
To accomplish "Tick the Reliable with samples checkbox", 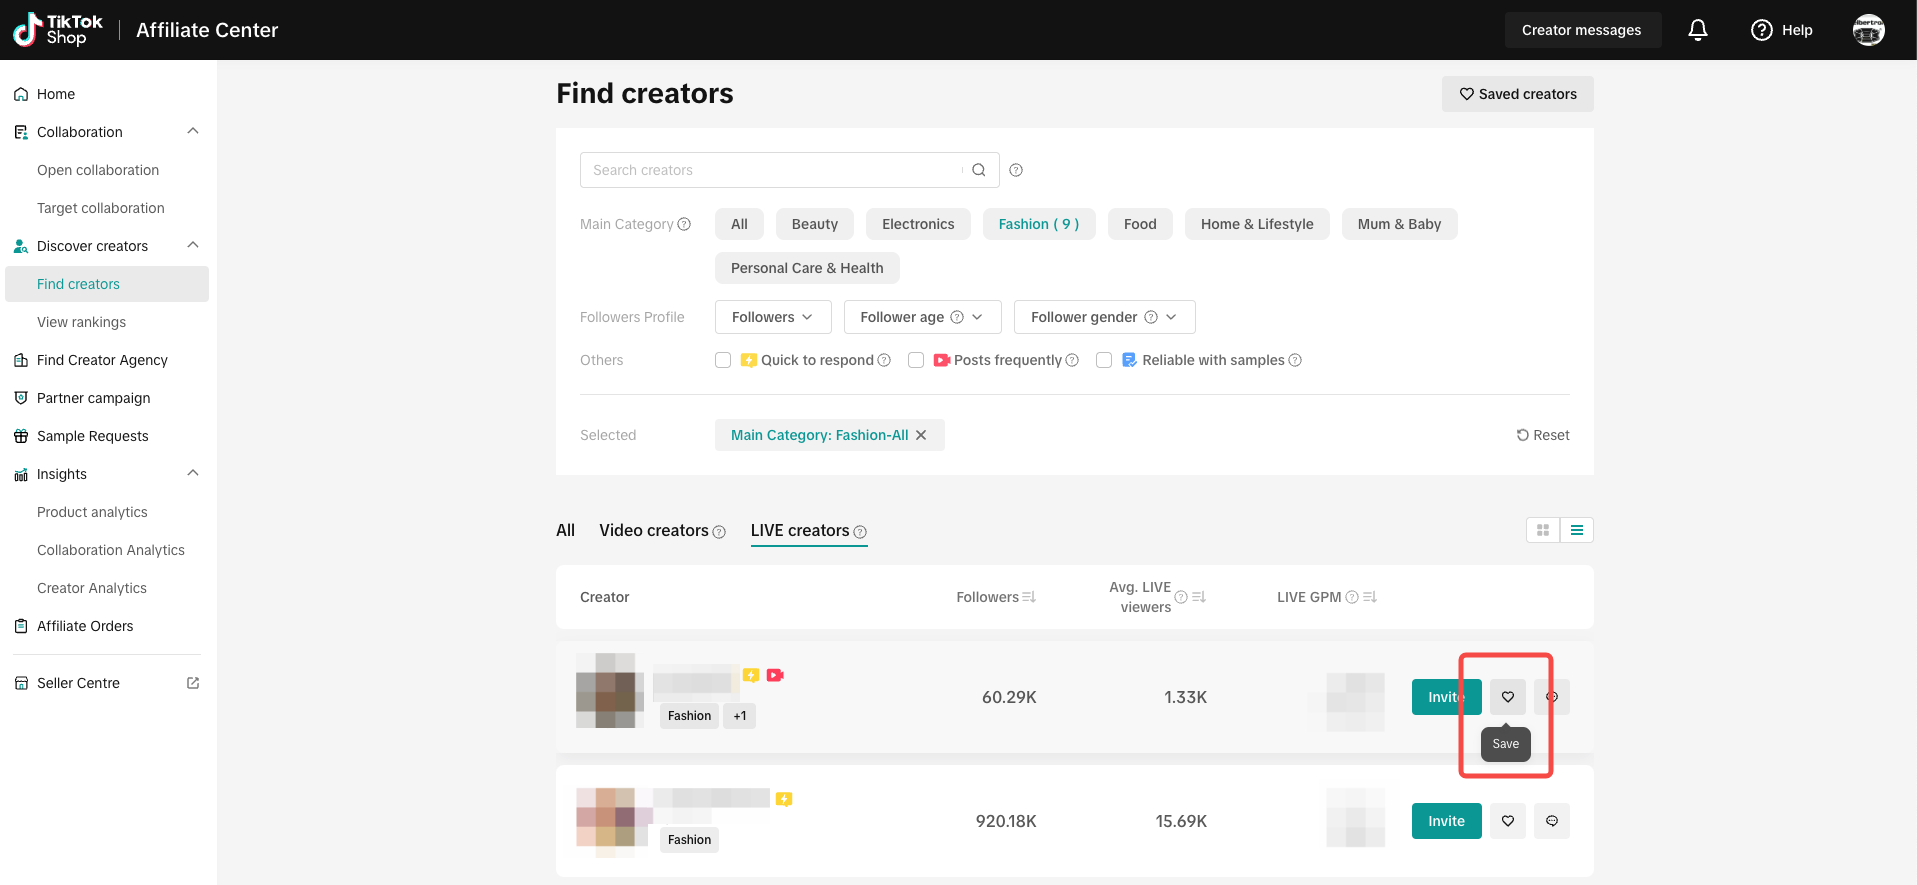I will coord(1104,360).
